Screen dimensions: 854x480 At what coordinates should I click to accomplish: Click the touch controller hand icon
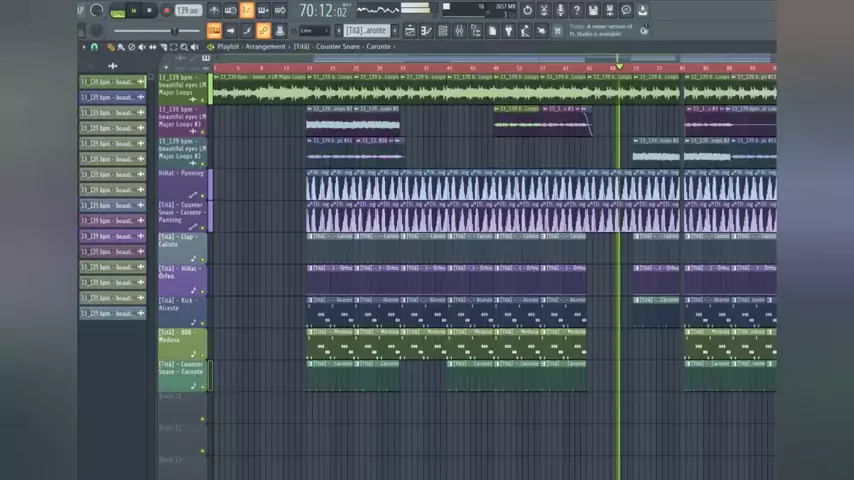click(x=541, y=31)
